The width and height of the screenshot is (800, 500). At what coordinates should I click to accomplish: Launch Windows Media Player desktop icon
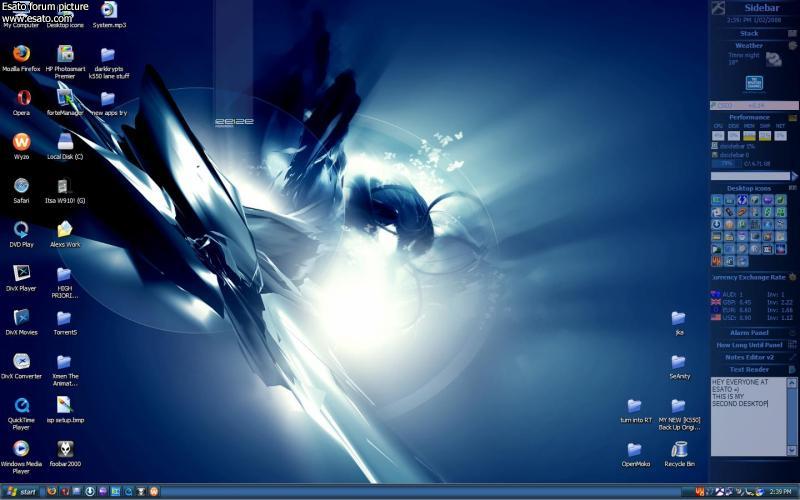click(21, 457)
